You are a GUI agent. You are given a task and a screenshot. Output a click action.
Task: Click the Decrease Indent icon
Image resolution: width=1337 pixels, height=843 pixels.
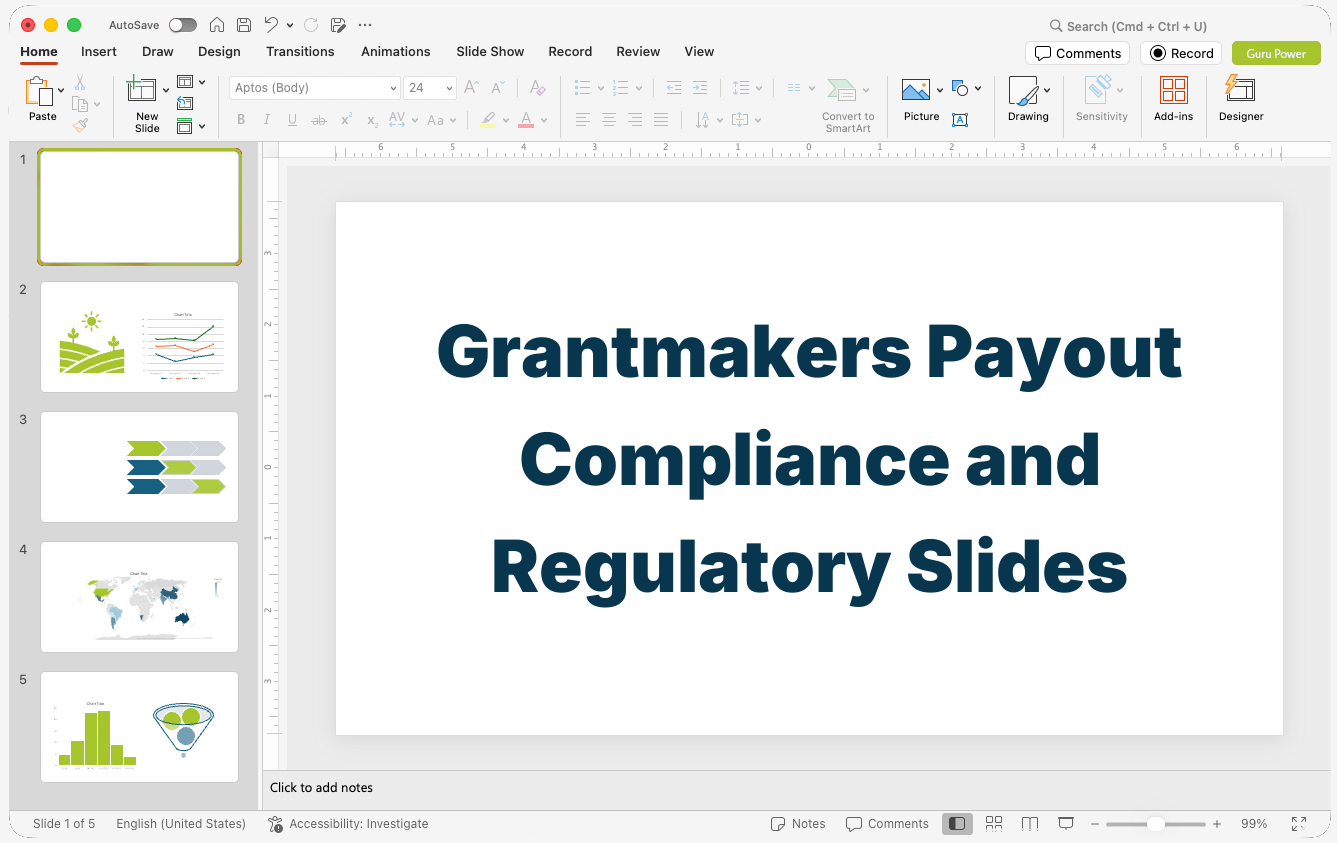tap(674, 88)
